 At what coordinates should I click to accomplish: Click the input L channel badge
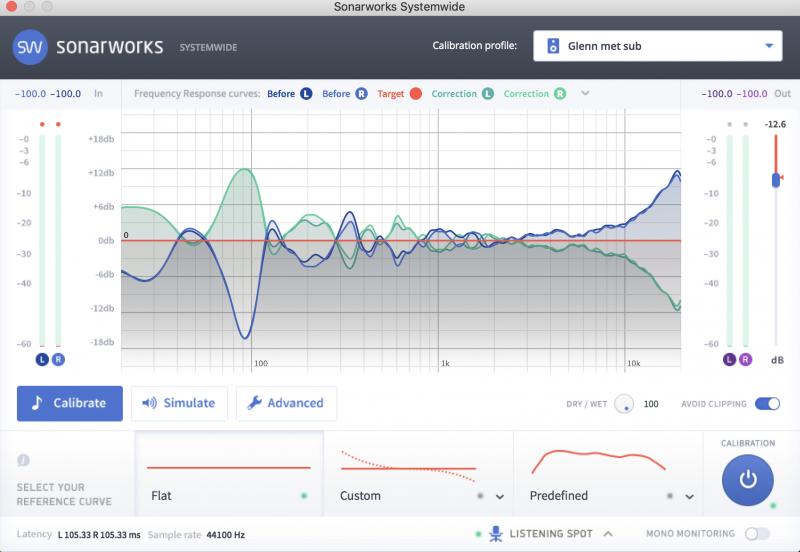(42, 360)
